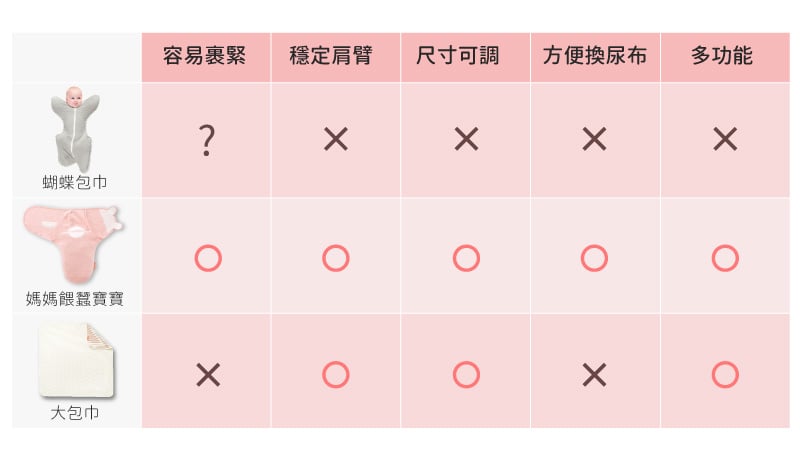Image resolution: width=800 pixels, height=460 pixels.
Task: Click the circle for 媽媽餵蠶寶寶 容易裹緊
Action: click(207, 258)
